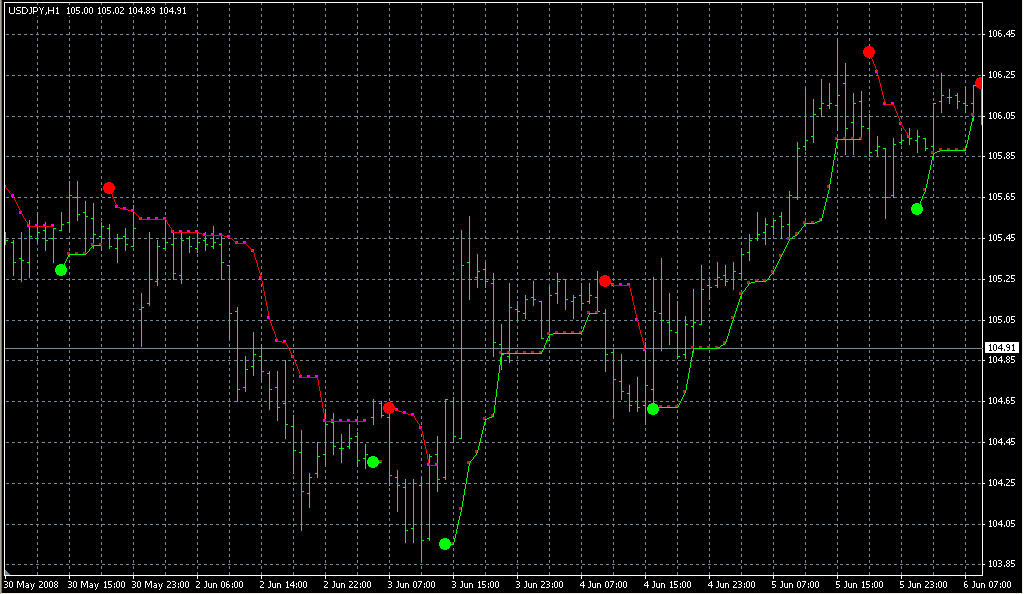This screenshot has width=1024, height=594.
Task: Click the highest red signal dot near 106.35
Action: (x=869, y=51)
